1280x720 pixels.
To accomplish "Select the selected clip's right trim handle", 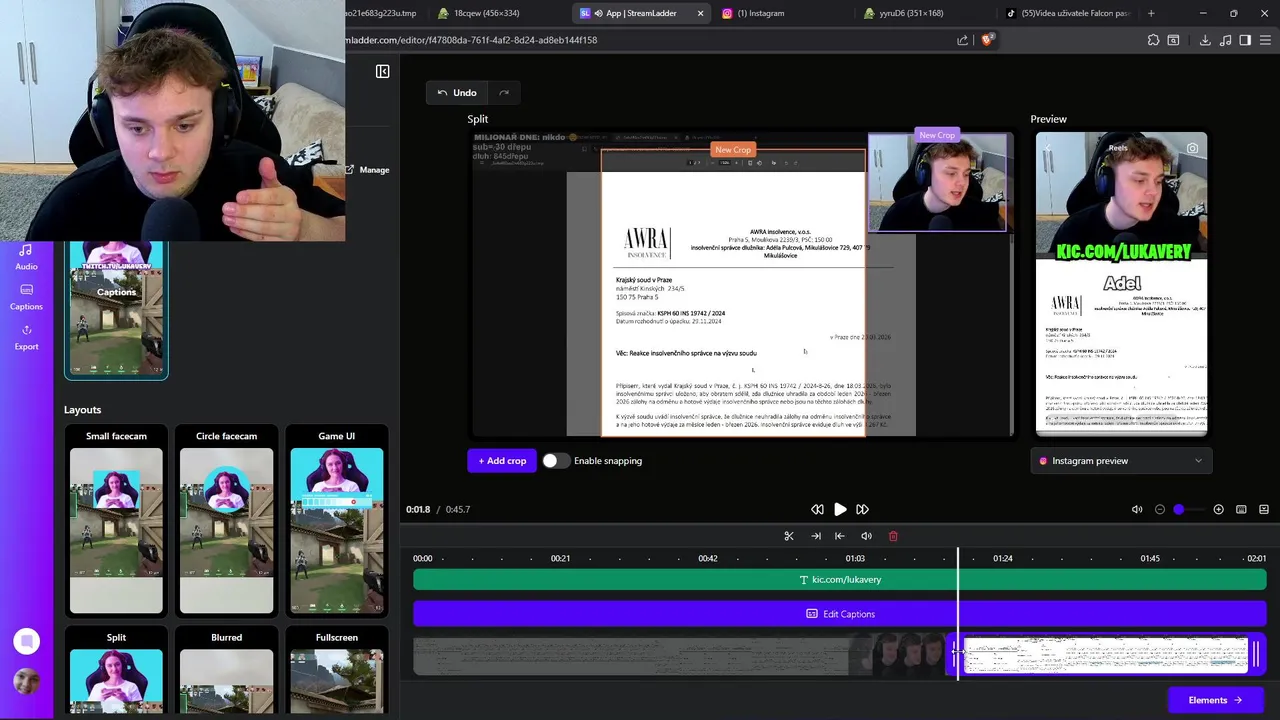I will click(x=1256, y=655).
